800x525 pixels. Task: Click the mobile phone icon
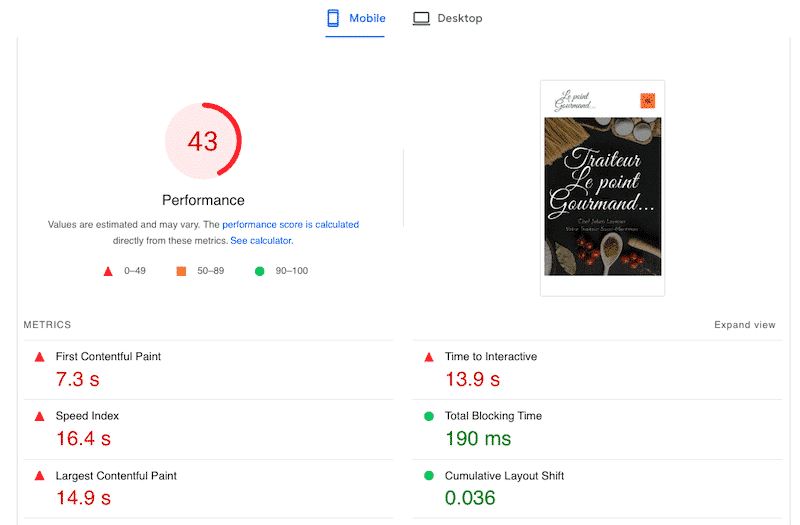point(333,18)
